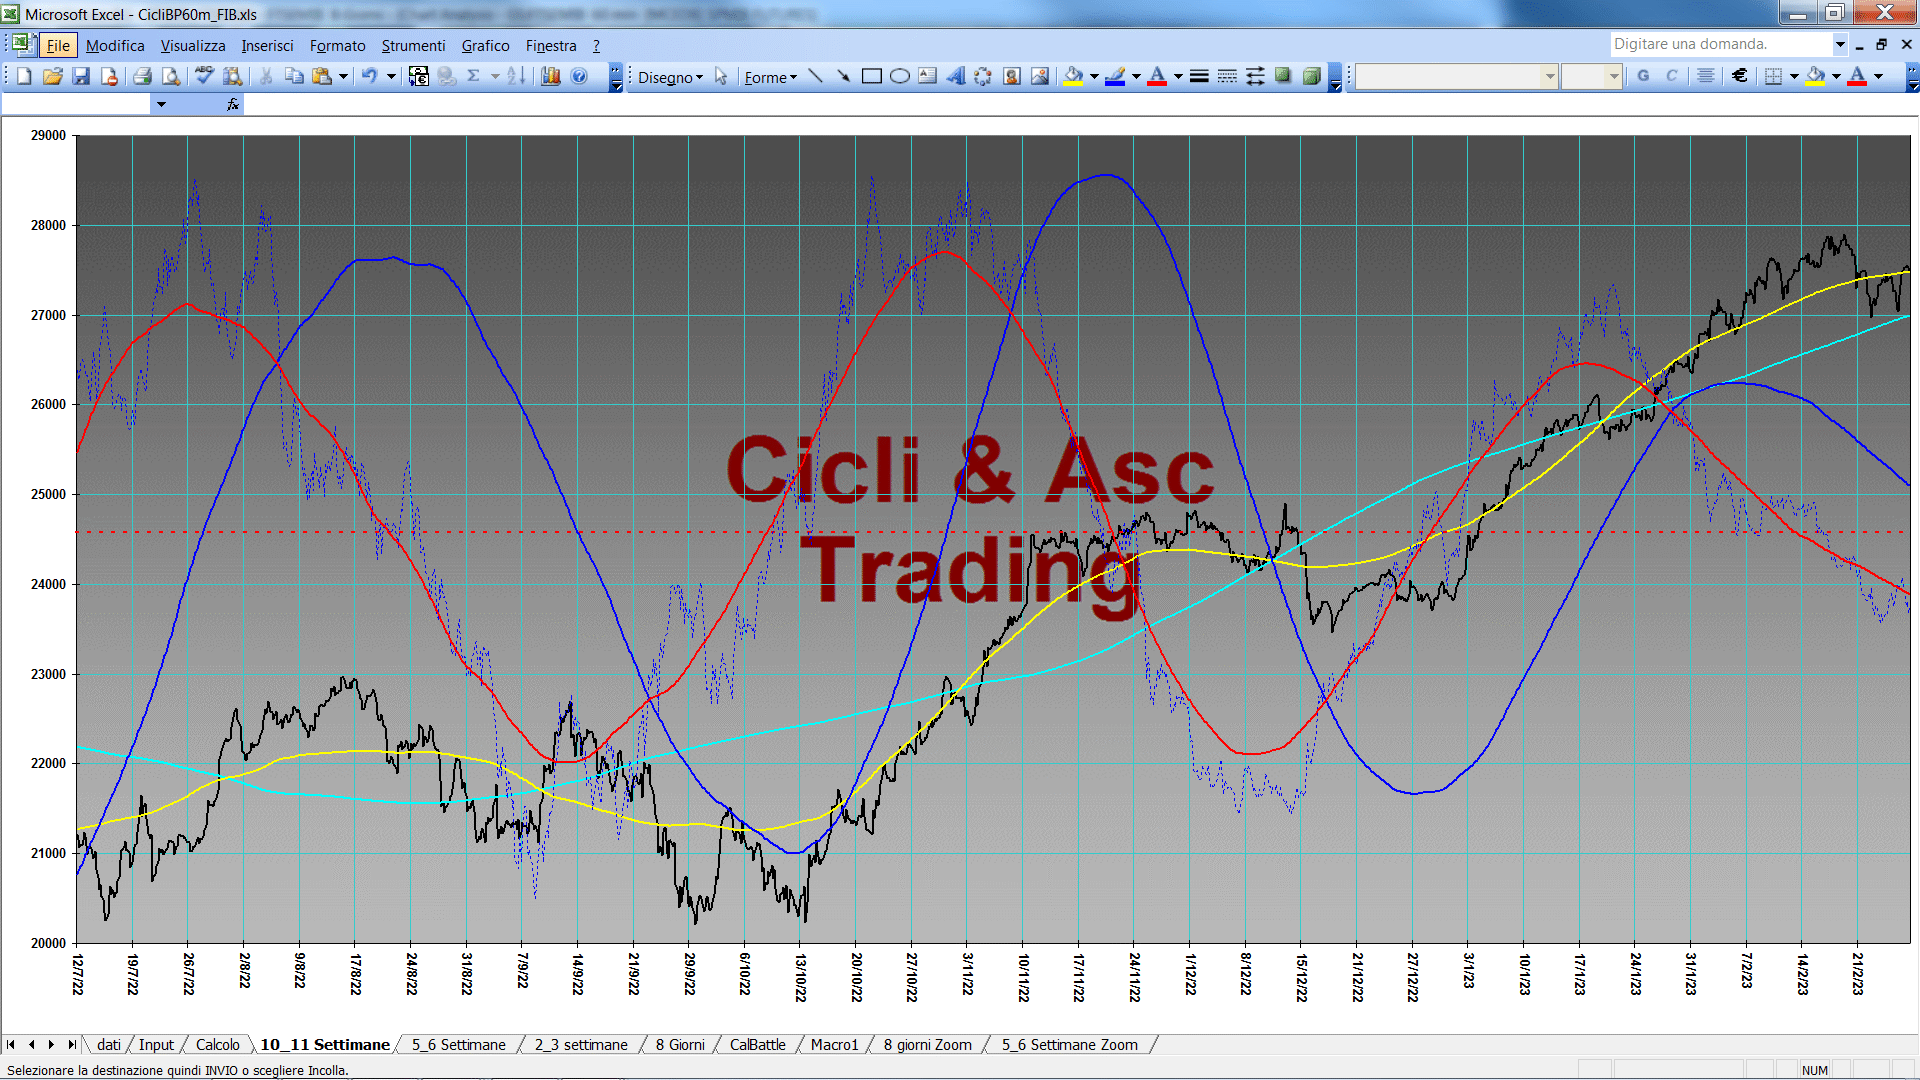Open the Strumenti menu
Screen dimensions: 1920x1080
(413, 45)
